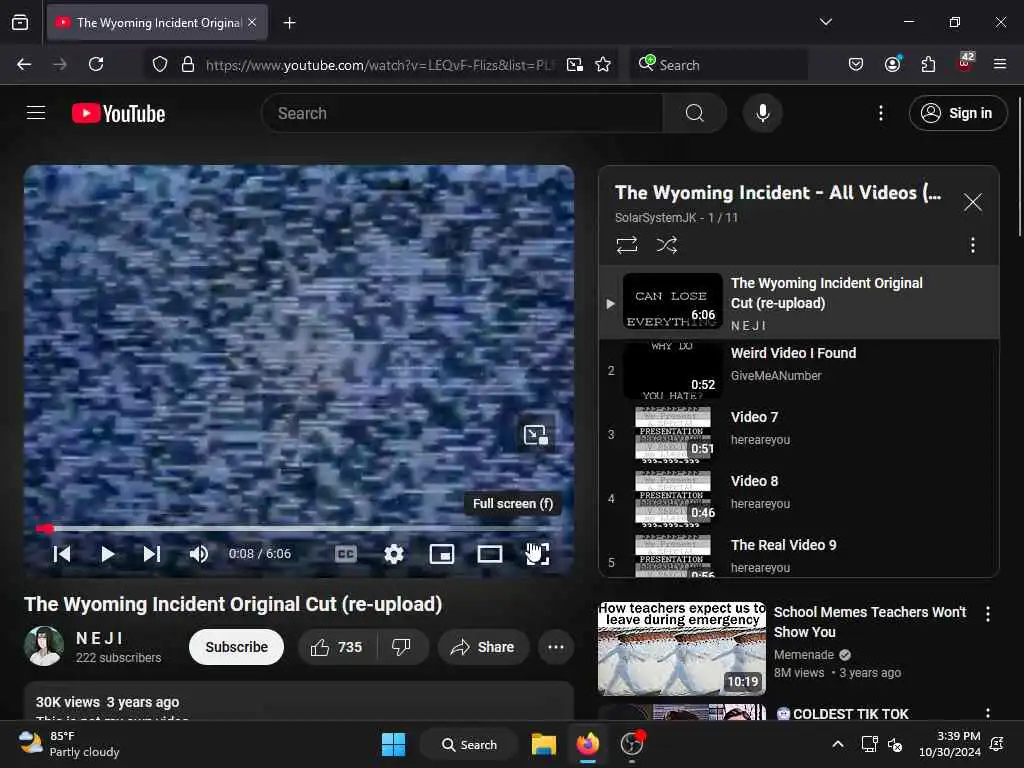The height and width of the screenshot is (768, 1024).
Task: Open the NEJI channel avatar
Action: [x=44, y=646]
